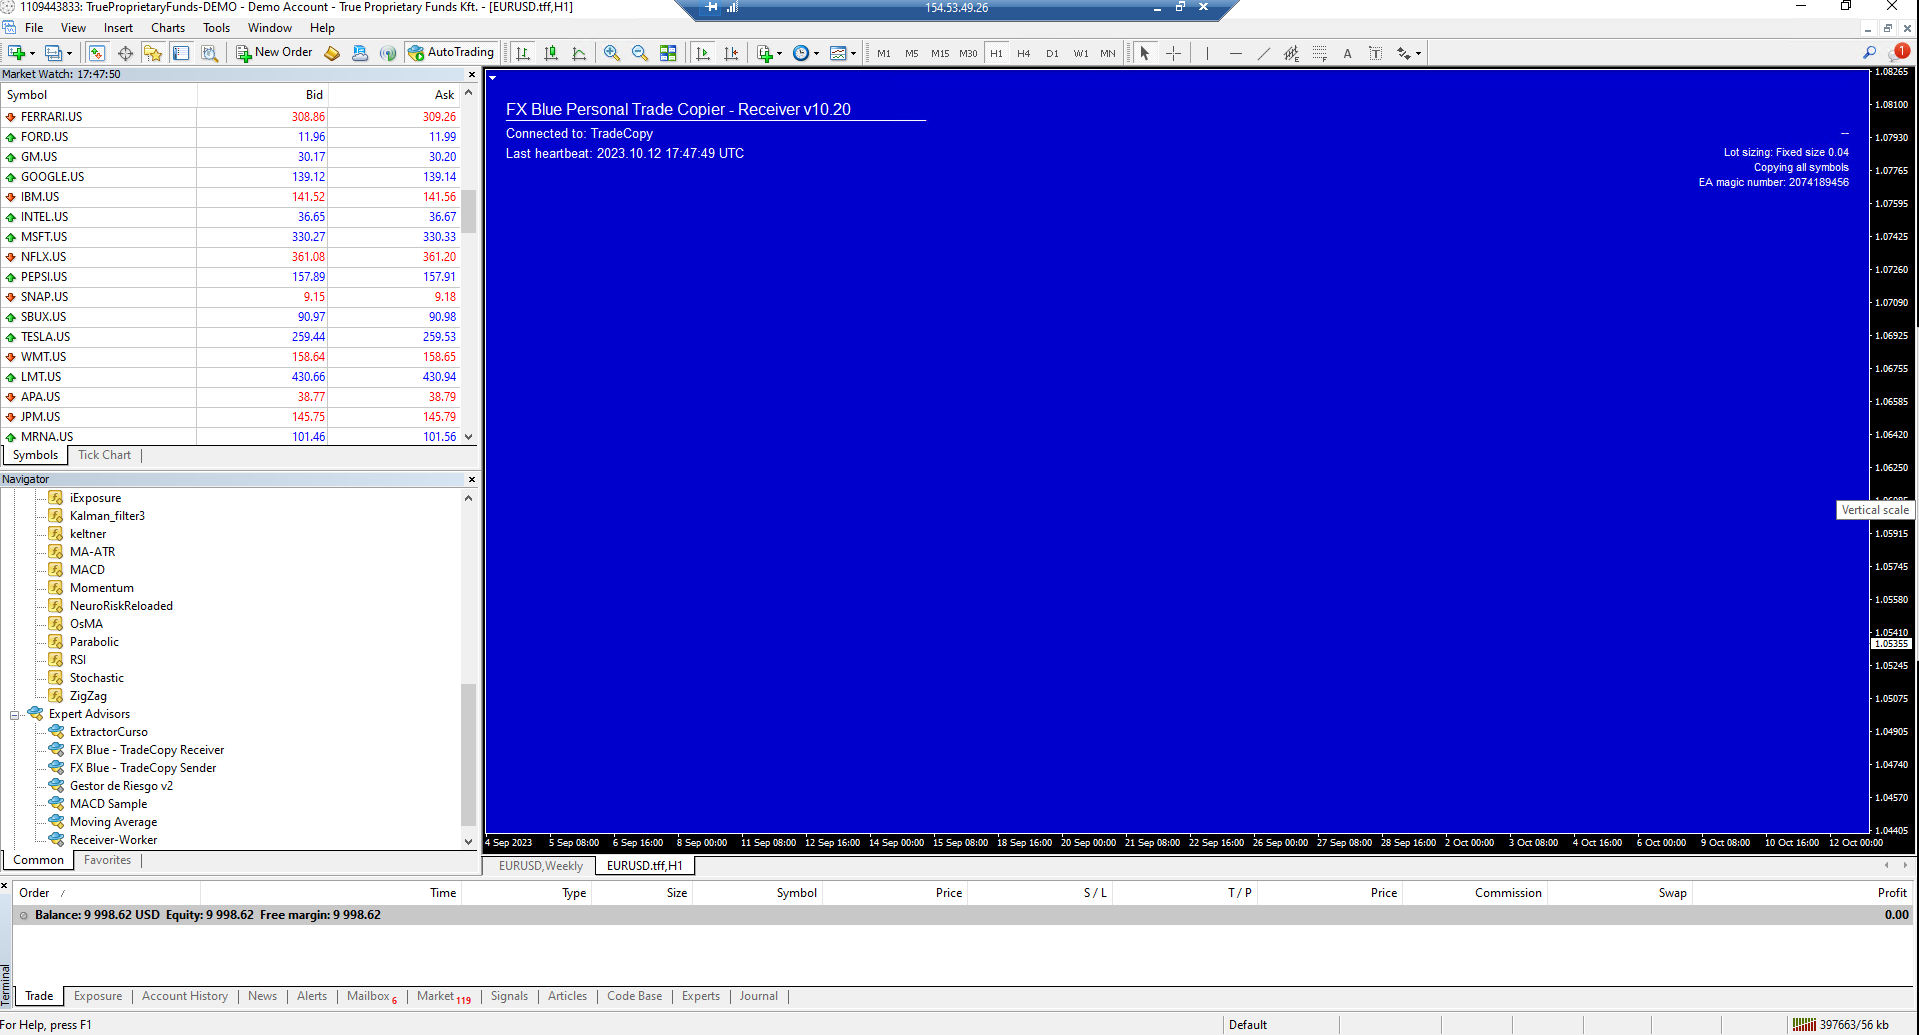Toggle the AutoTrading button
This screenshot has width=1919, height=1035.
point(451,52)
